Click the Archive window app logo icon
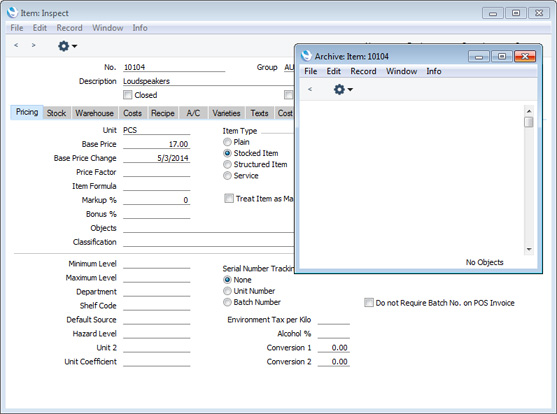This screenshot has height=414, width=557. point(306,56)
